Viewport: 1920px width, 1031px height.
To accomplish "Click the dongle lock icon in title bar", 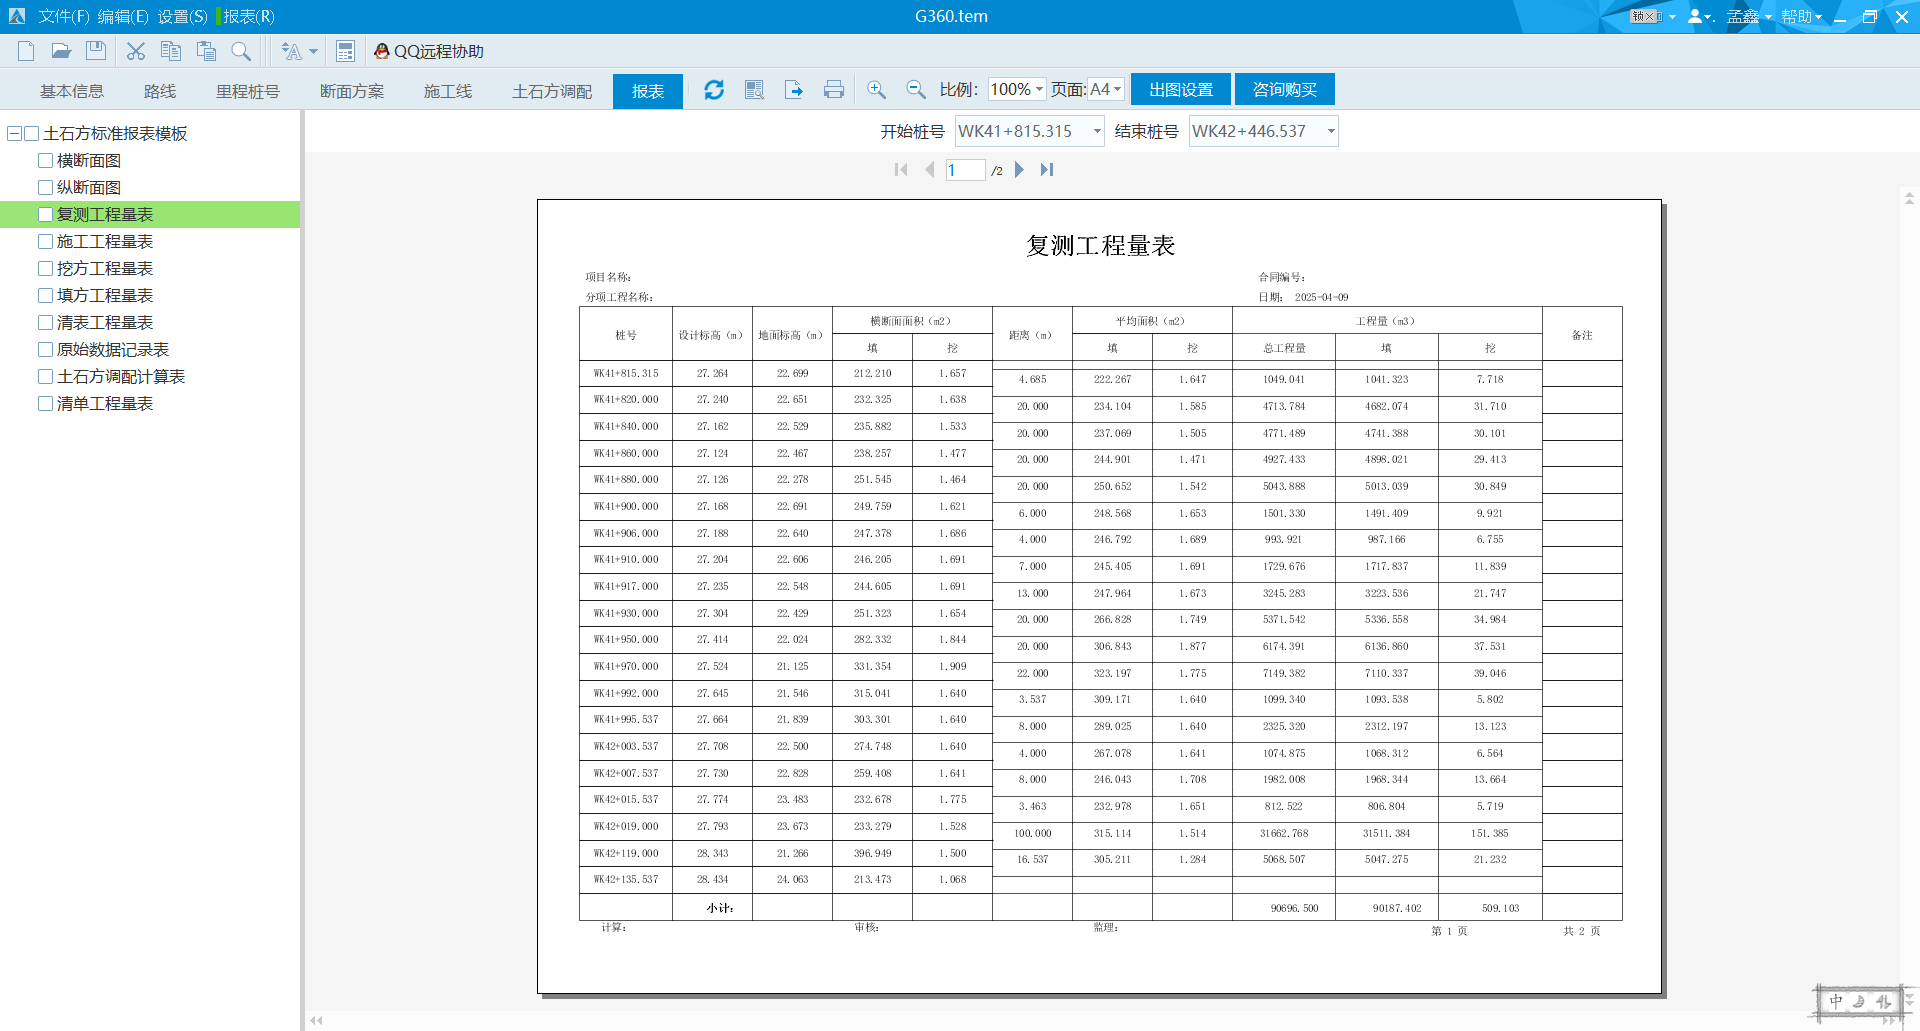I will [1646, 16].
